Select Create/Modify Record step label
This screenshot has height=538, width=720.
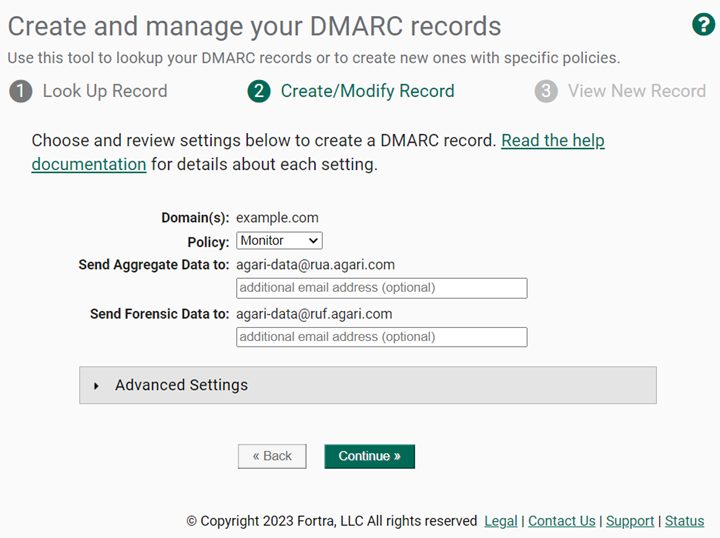click(367, 91)
